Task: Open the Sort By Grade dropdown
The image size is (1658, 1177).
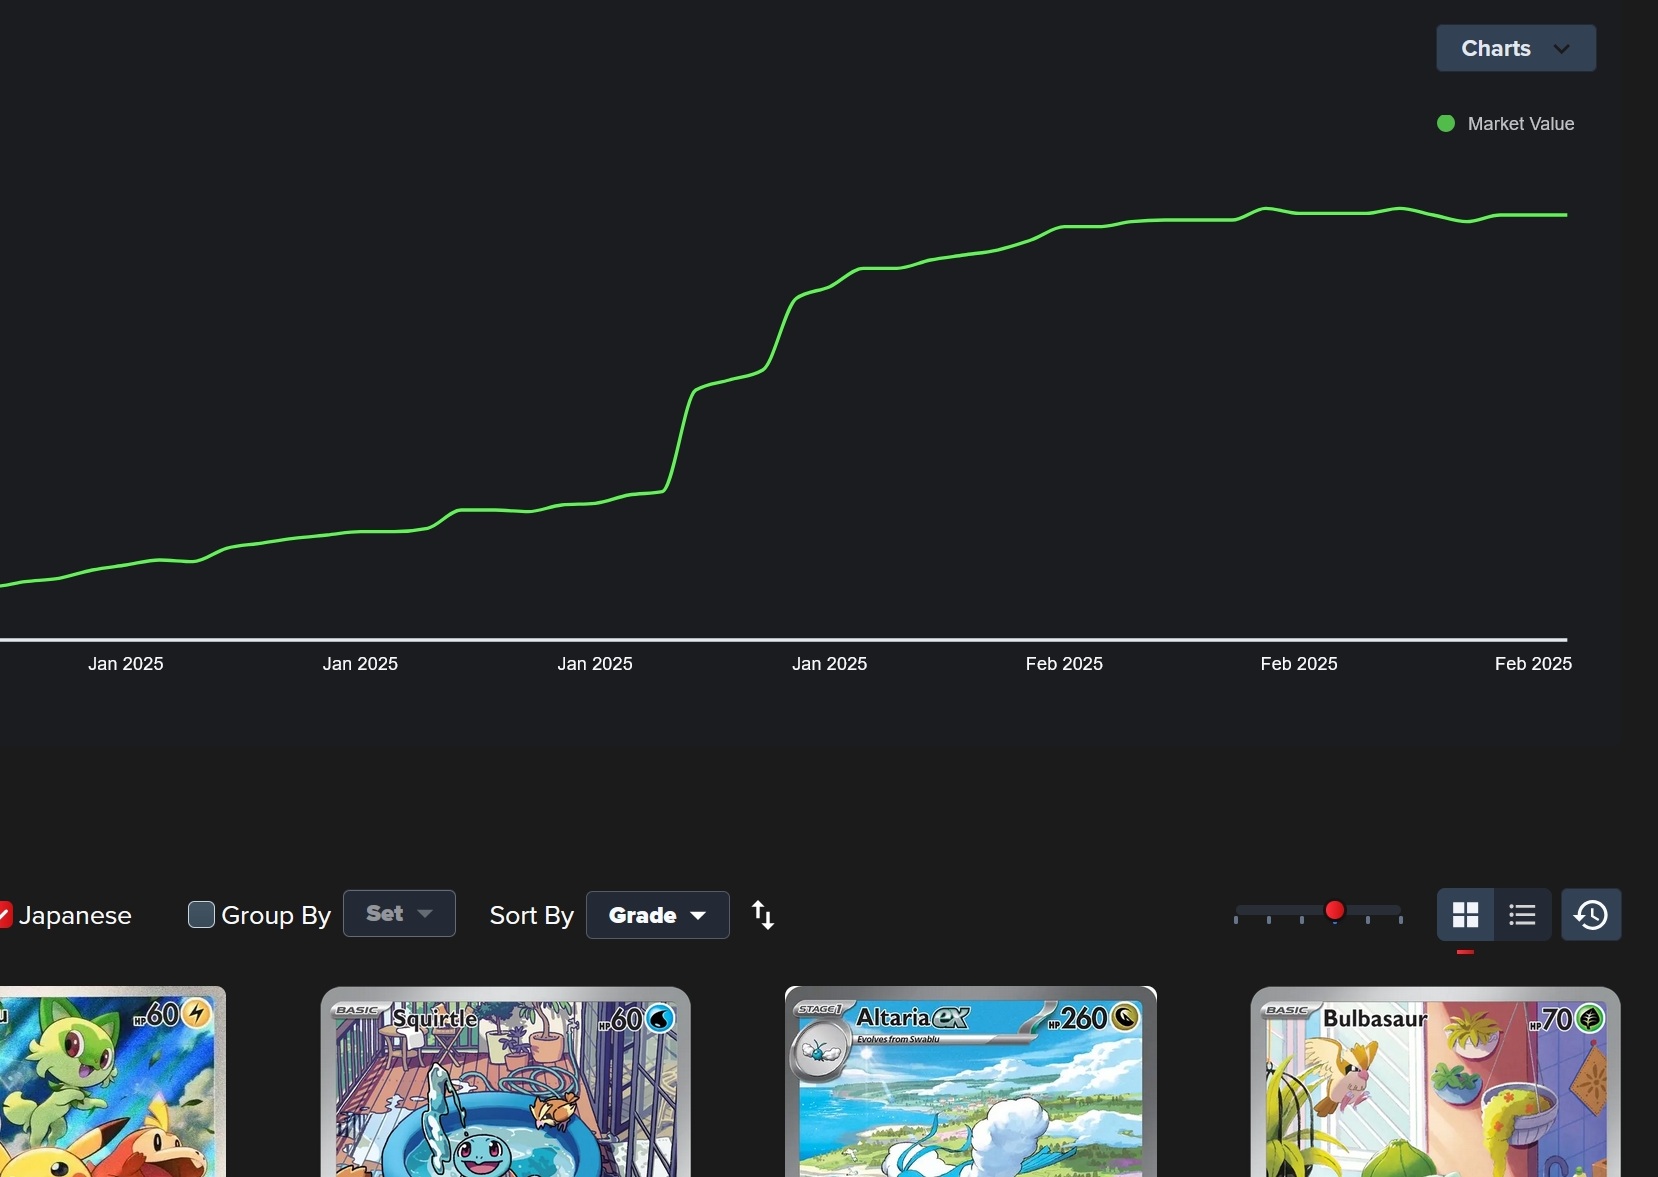Action: click(657, 915)
